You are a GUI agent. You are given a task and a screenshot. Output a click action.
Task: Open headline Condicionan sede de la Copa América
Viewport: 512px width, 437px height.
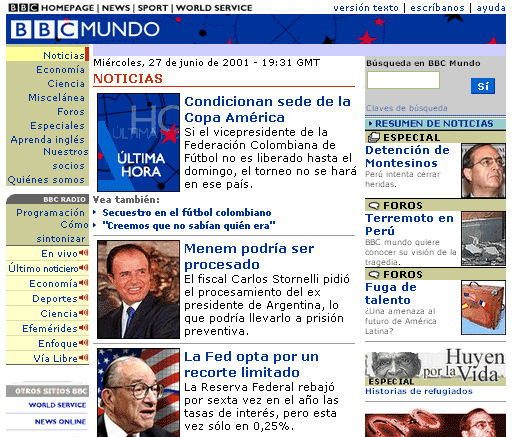(267, 109)
